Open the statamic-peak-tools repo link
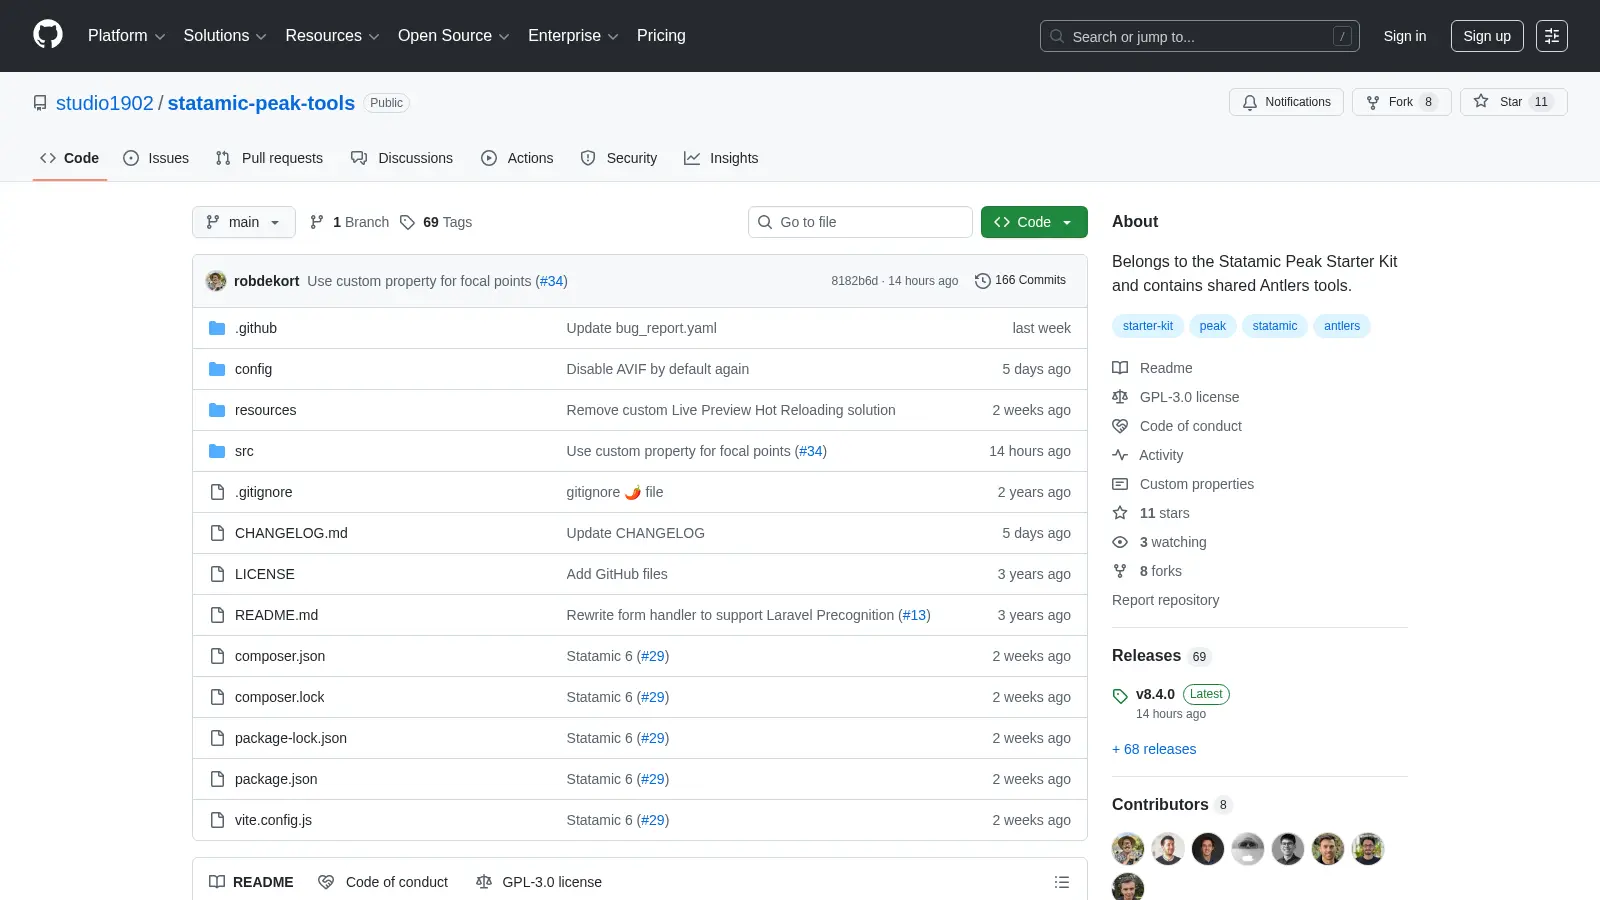This screenshot has height=900, width=1600. click(261, 103)
